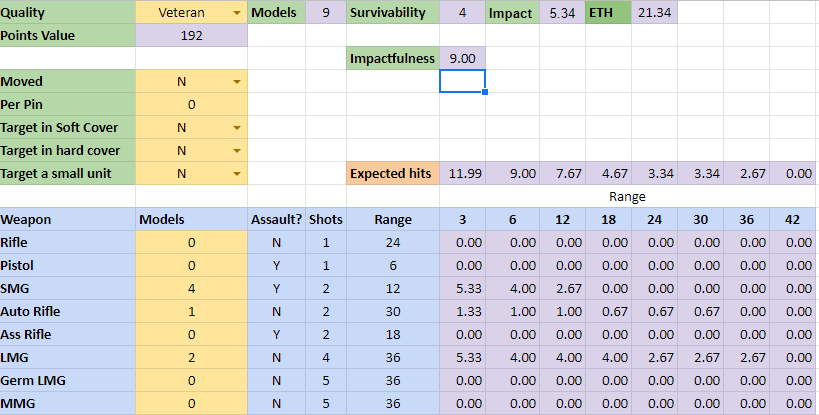Select the Impactfulness value 9.00 cell
The image size is (819, 415).
point(462,59)
